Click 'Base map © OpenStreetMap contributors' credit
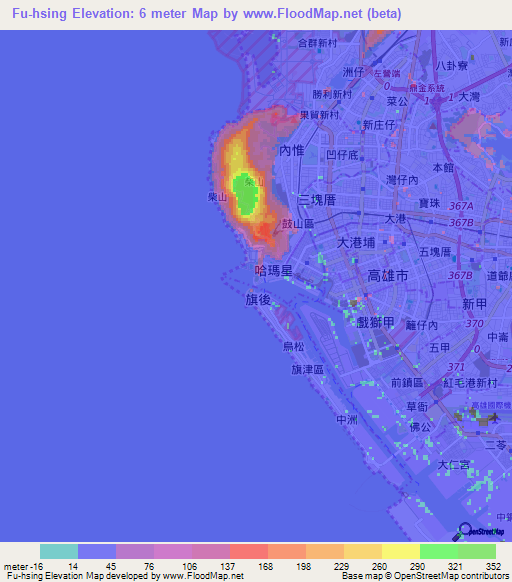Screen dimensions: 512x582 pos(425,576)
